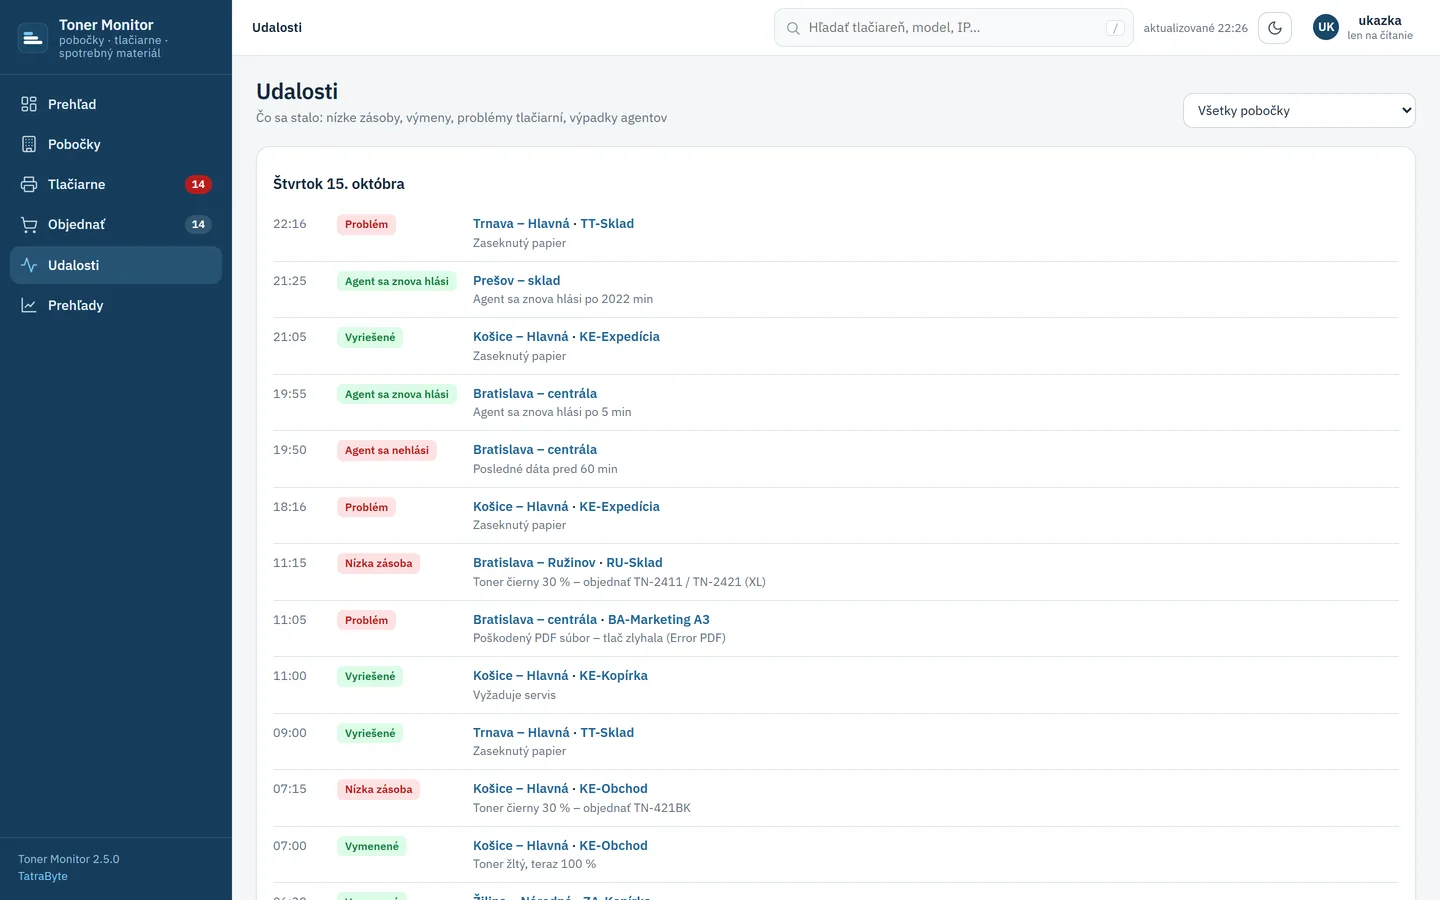Open the 21:05 Košice – Hlavná · KE-Expedícia link
The width and height of the screenshot is (1440, 900).
coord(566,337)
